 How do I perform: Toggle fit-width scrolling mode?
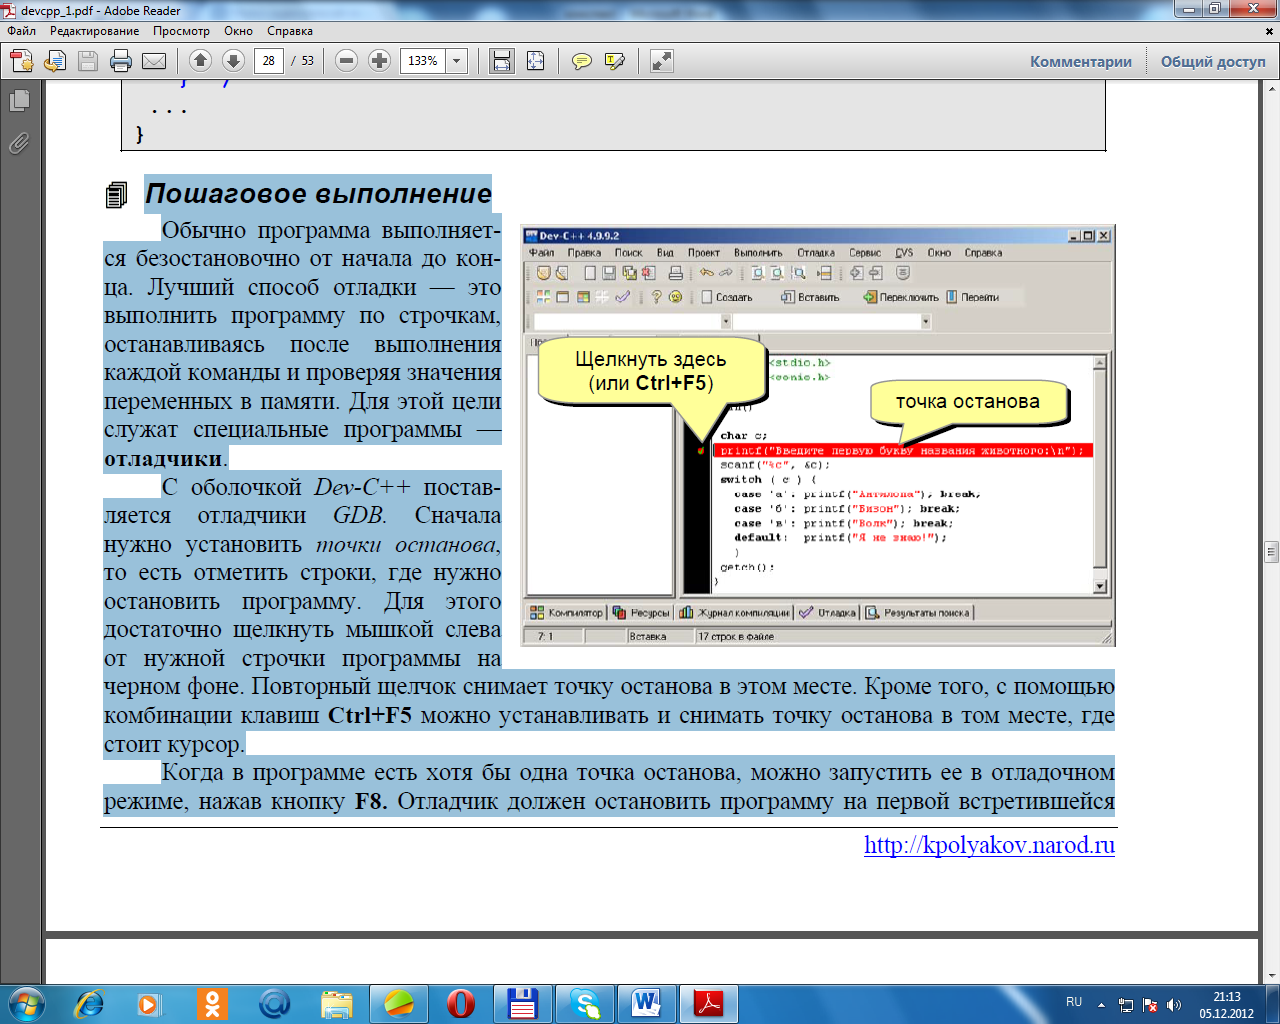pos(502,61)
